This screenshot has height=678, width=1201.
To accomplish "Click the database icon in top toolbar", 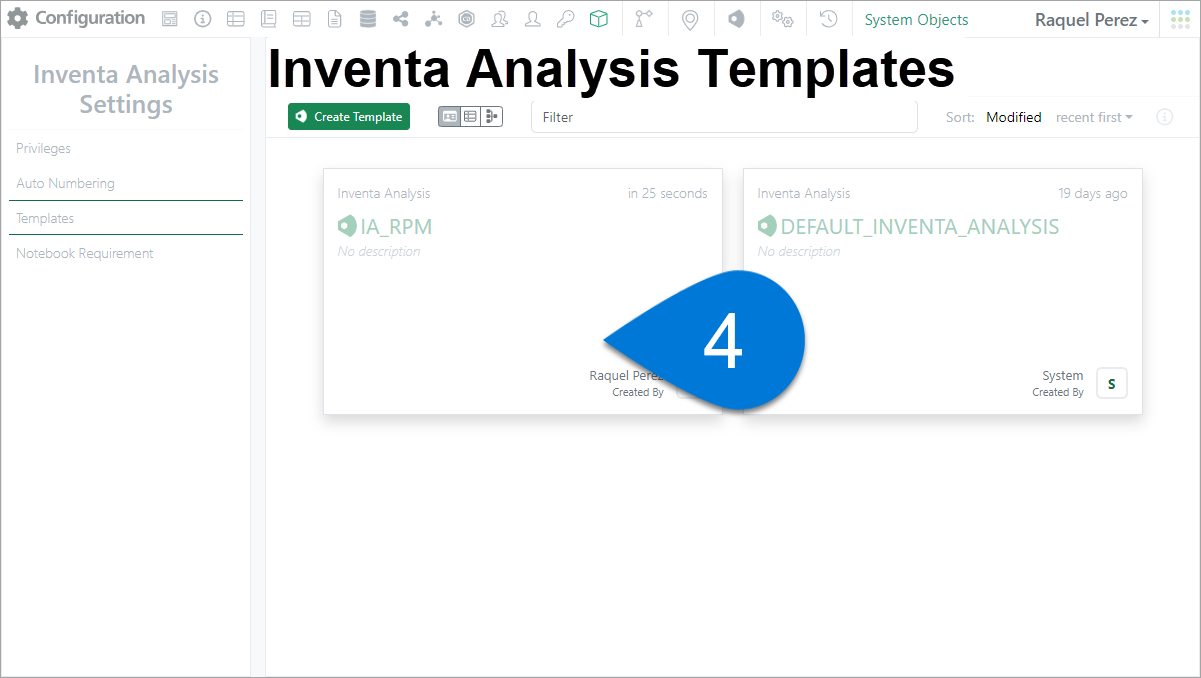I will click(x=368, y=19).
